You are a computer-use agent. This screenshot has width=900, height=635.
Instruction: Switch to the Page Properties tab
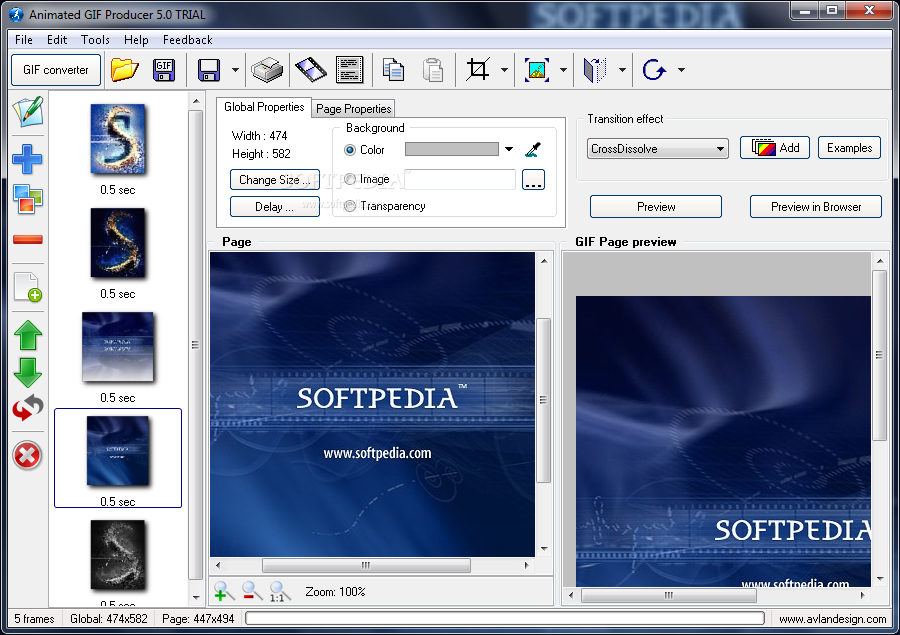click(x=354, y=109)
